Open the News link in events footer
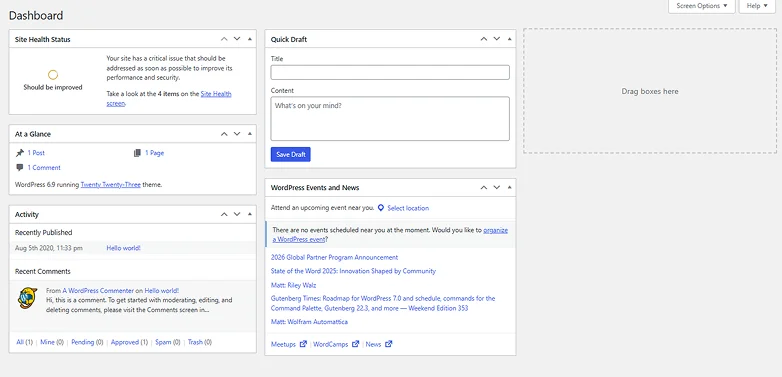This screenshot has width=782, height=377. (373, 344)
